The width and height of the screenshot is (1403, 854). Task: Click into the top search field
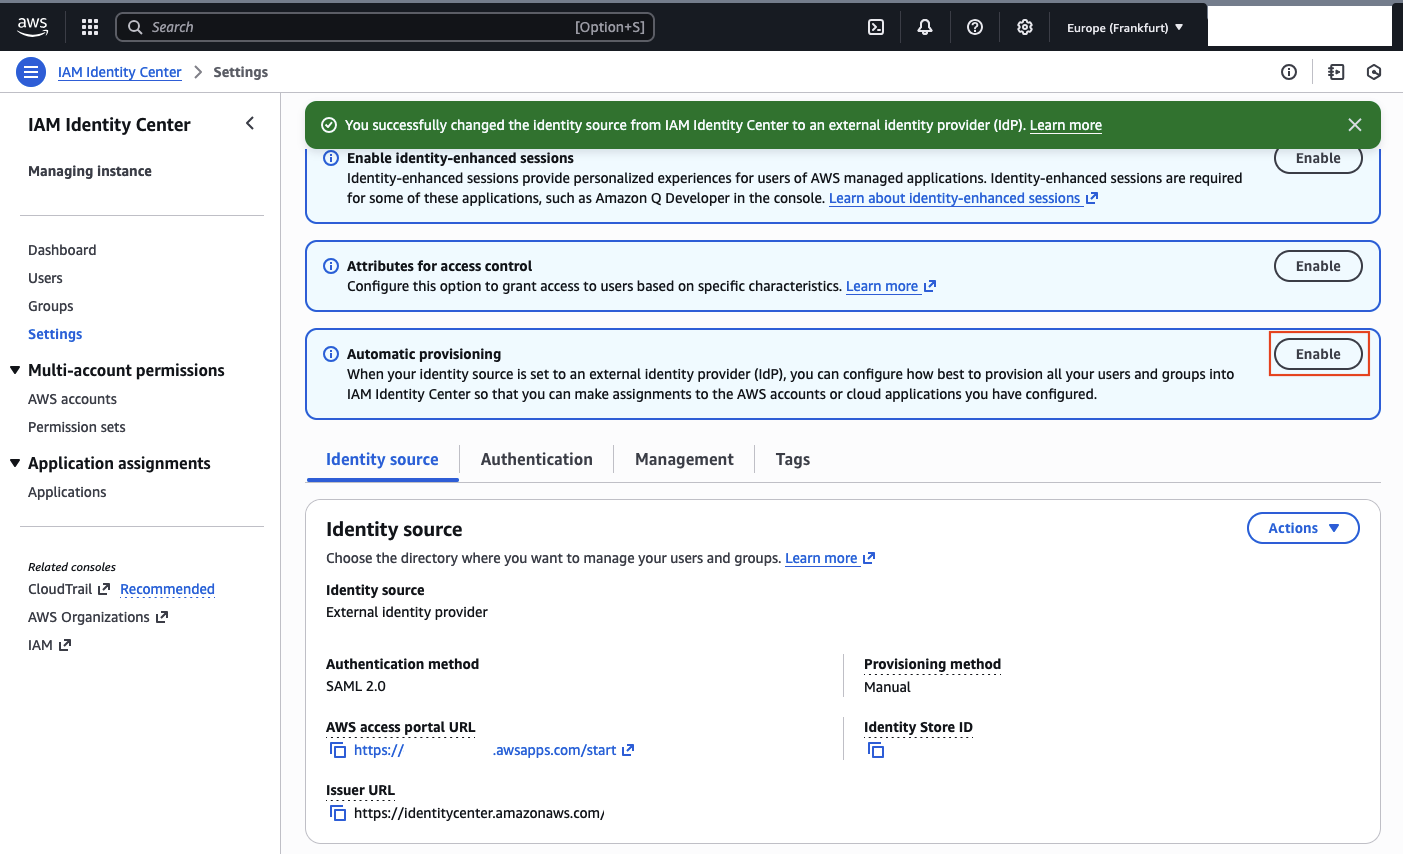(385, 27)
